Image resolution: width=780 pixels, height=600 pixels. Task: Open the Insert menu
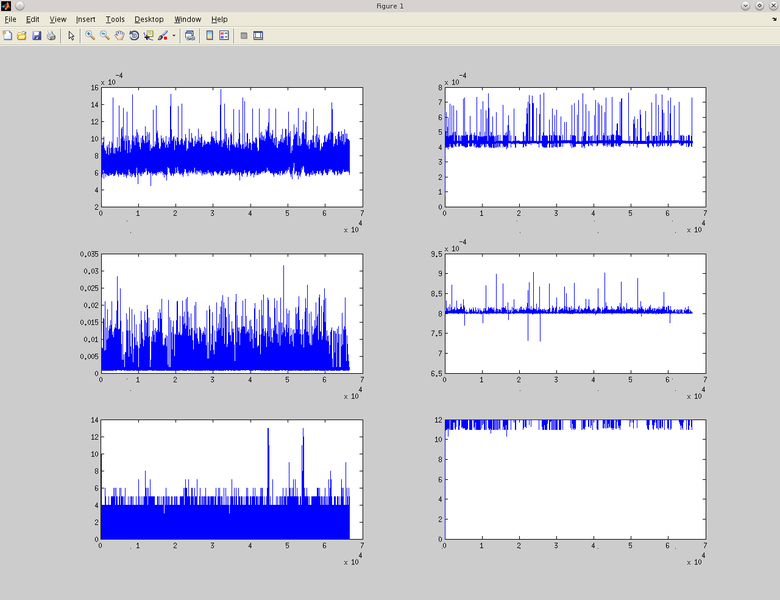[x=85, y=19]
